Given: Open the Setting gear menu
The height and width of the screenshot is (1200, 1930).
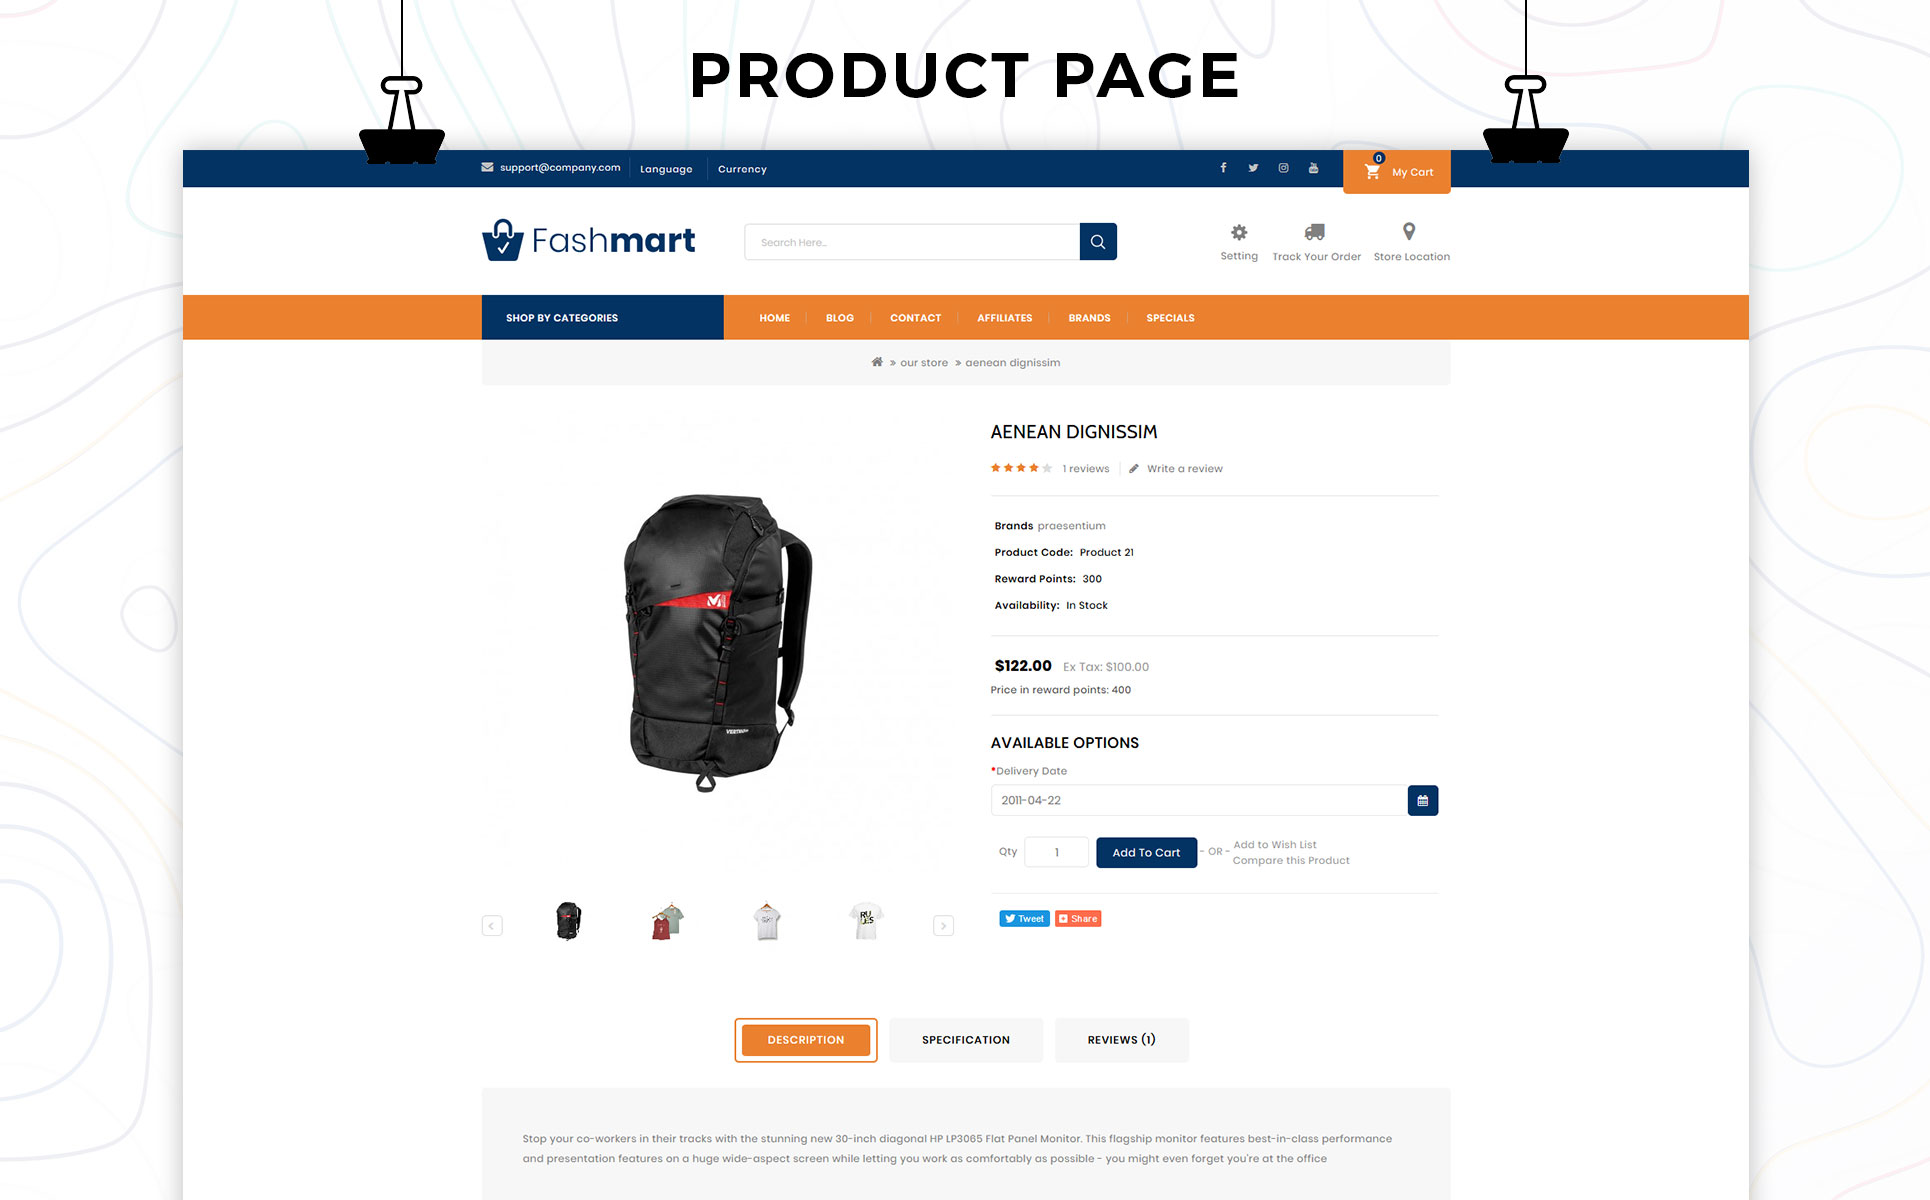Looking at the screenshot, I should [1239, 232].
